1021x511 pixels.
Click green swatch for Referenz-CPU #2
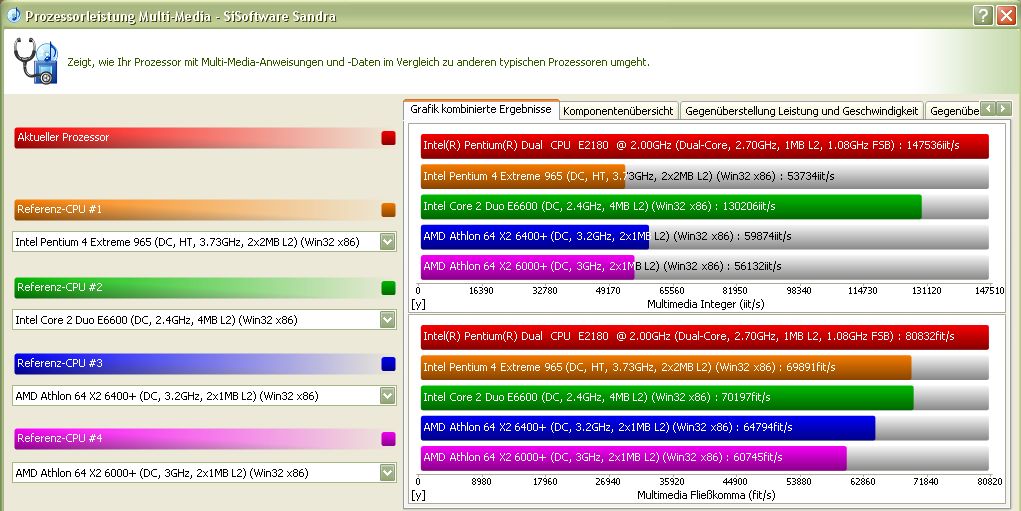[x=388, y=288]
